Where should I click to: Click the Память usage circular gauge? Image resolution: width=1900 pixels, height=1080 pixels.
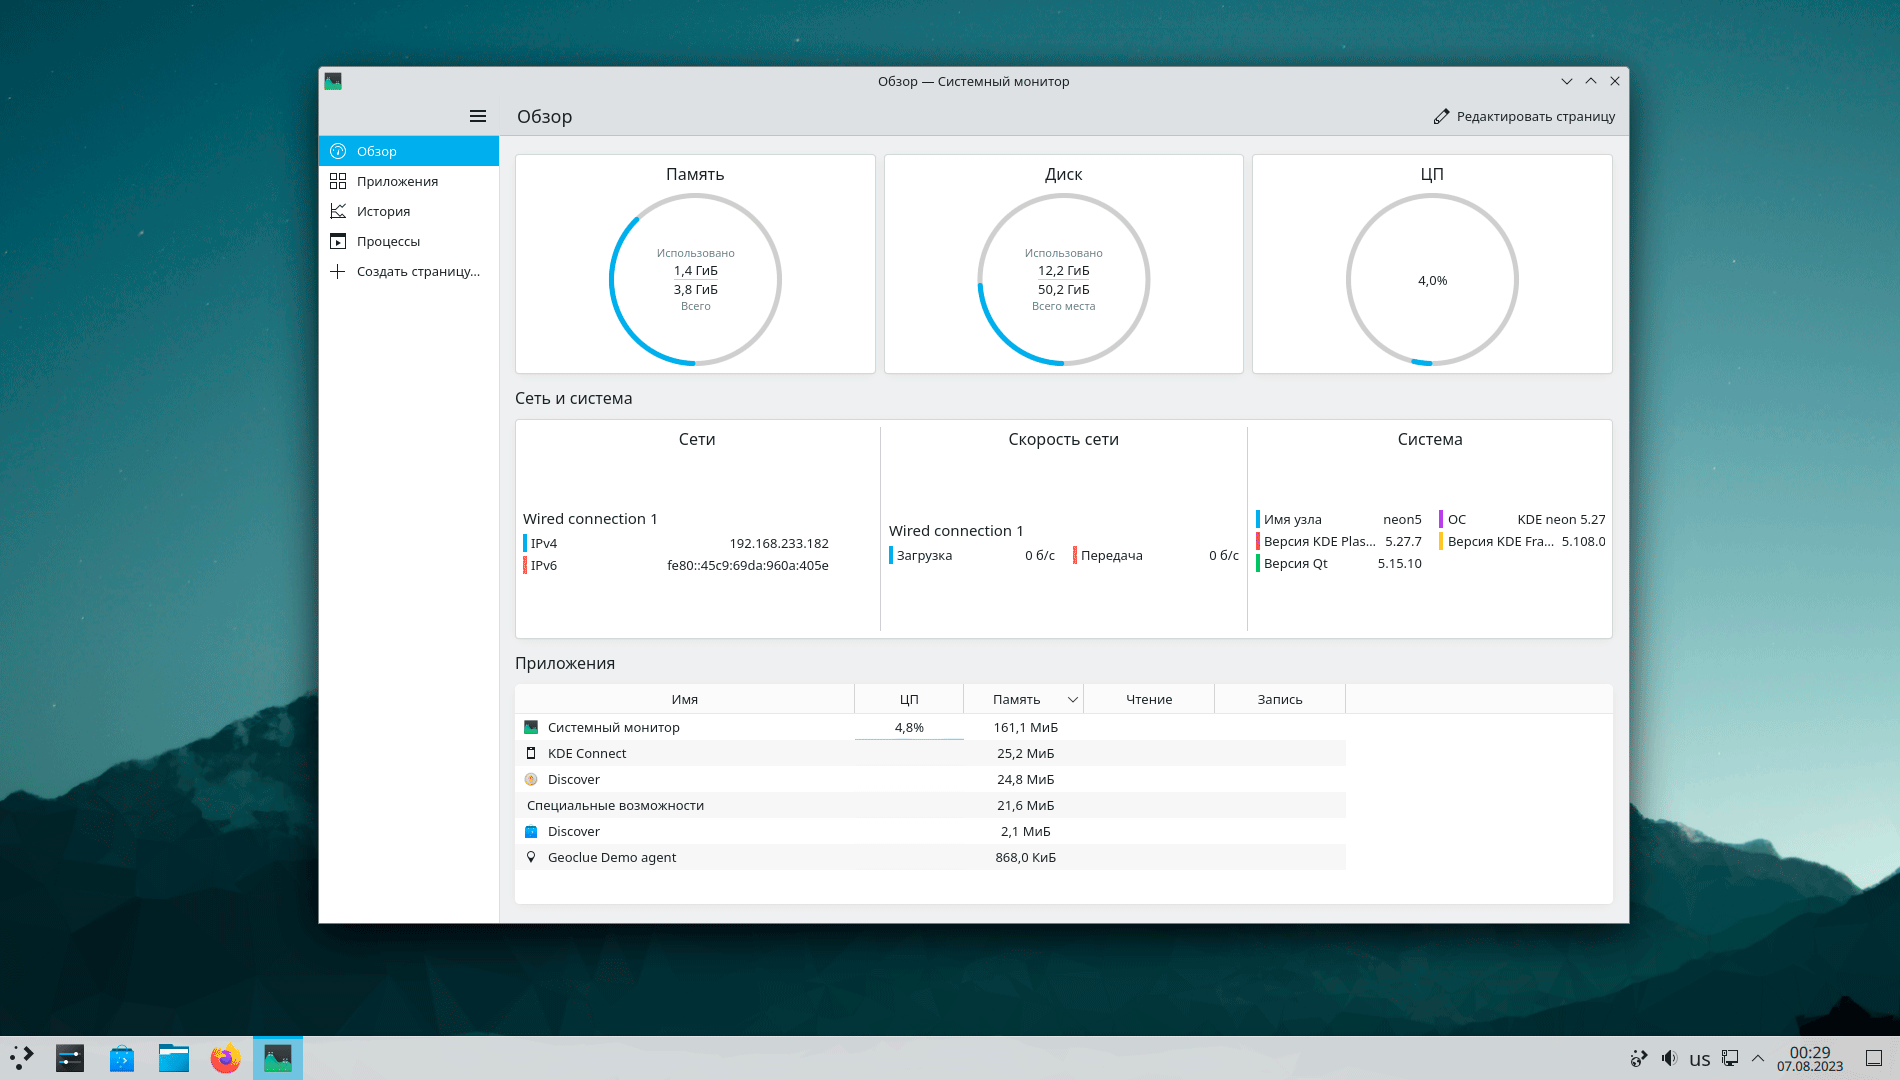(x=695, y=279)
